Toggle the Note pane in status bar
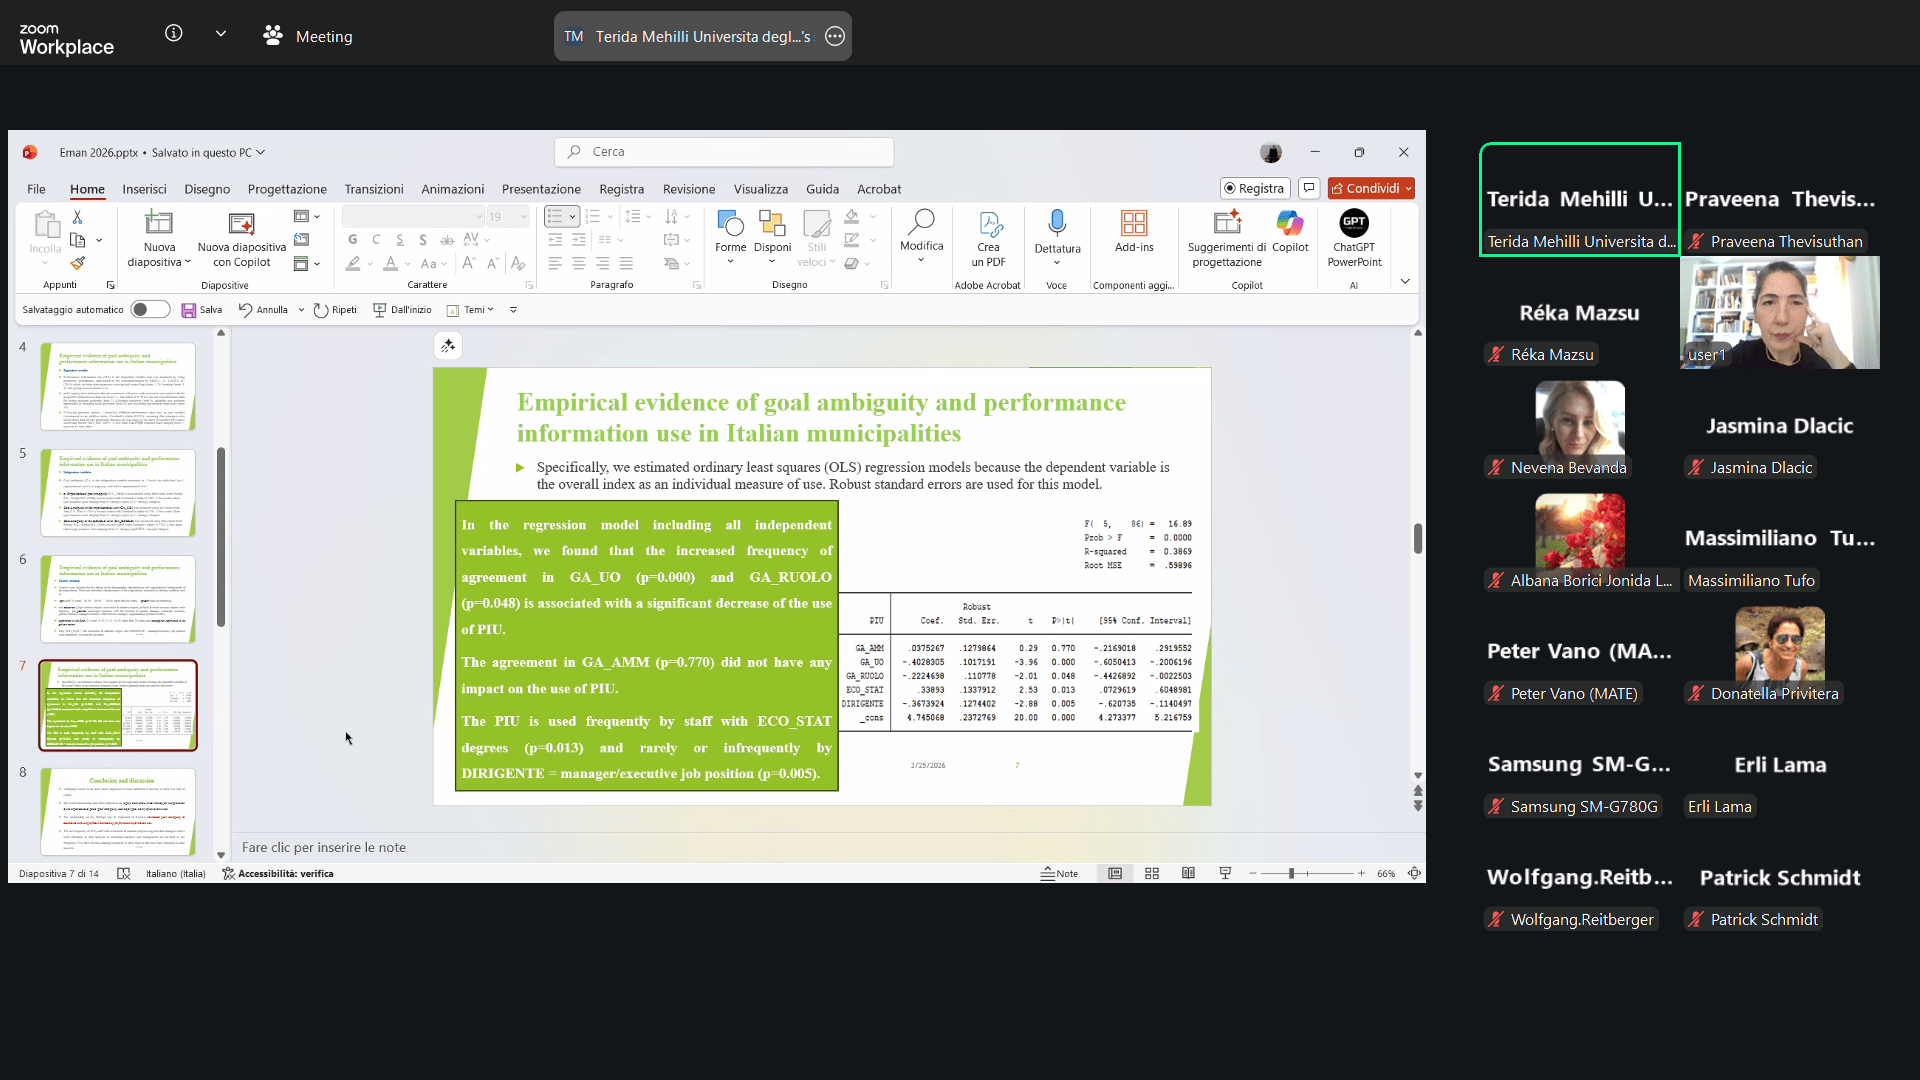This screenshot has width=1920, height=1080. pos(1059,873)
